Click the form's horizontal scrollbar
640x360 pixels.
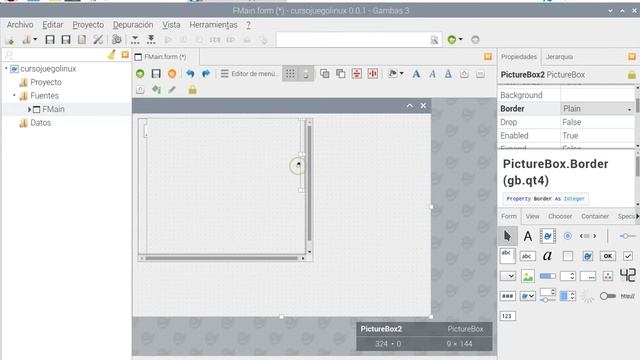222,258
